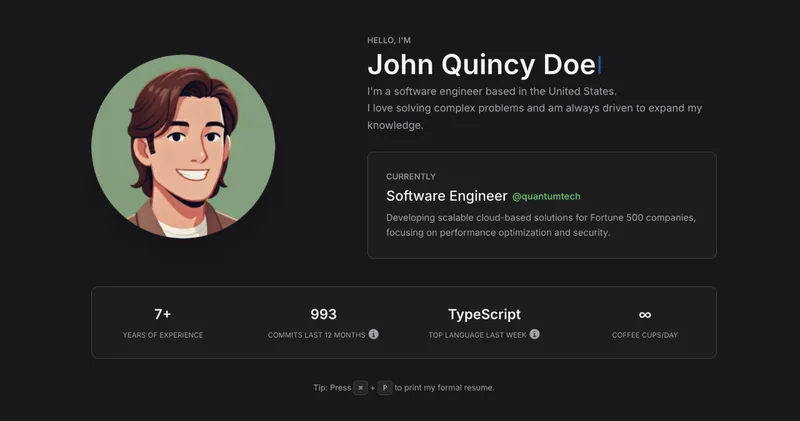Click the 'print my formal resume' tip text
The height and width of the screenshot is (421, 800).
click(445, 387)
